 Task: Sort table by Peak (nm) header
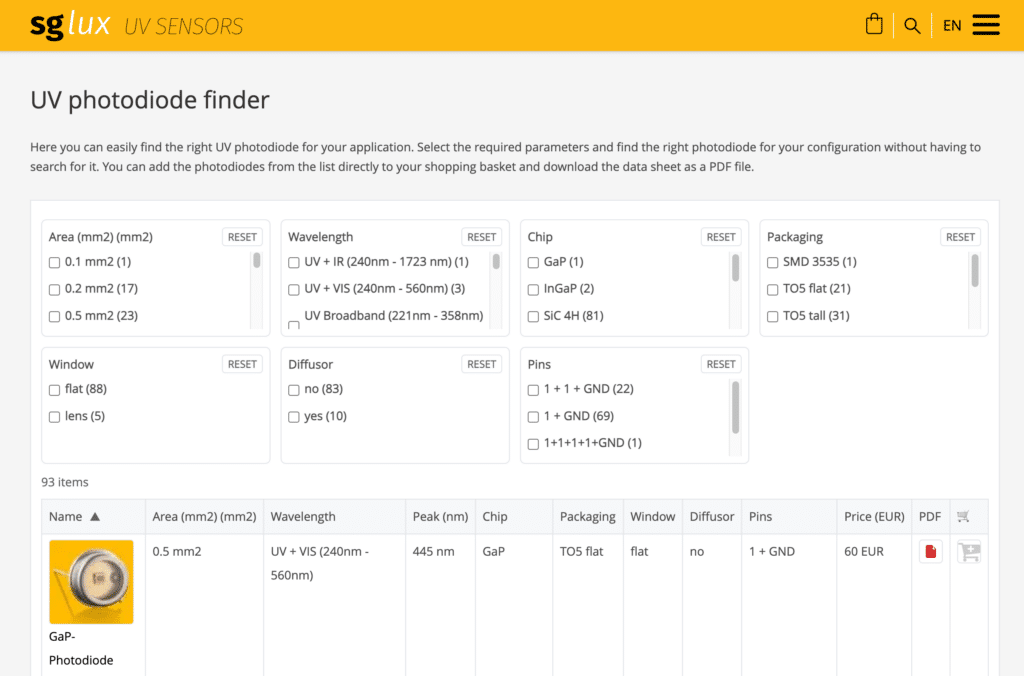(x=440, y=517)
